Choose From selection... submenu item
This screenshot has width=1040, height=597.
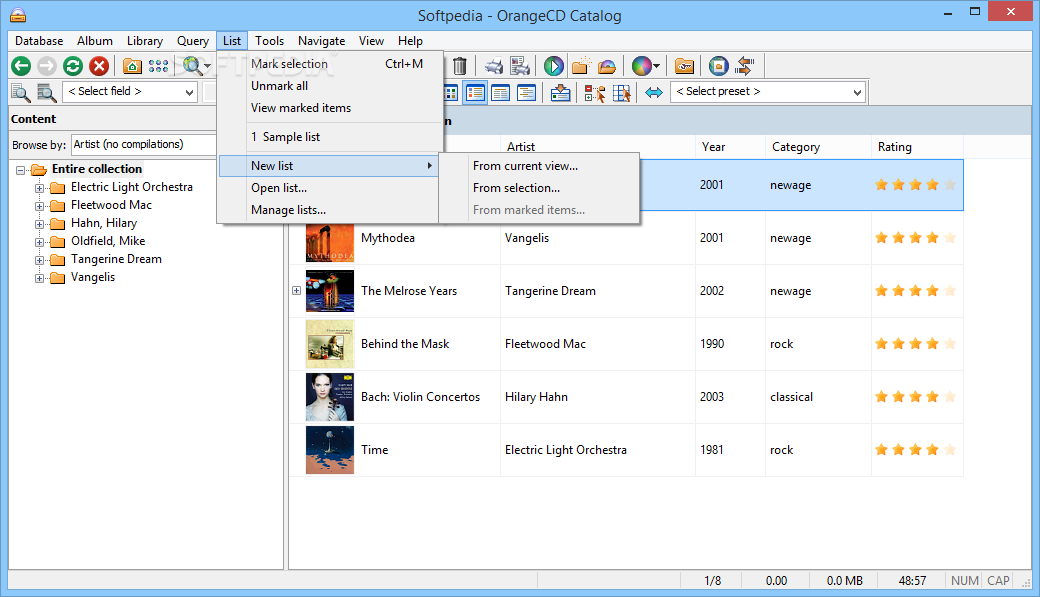pyautogui.click(x=539, y=188)
